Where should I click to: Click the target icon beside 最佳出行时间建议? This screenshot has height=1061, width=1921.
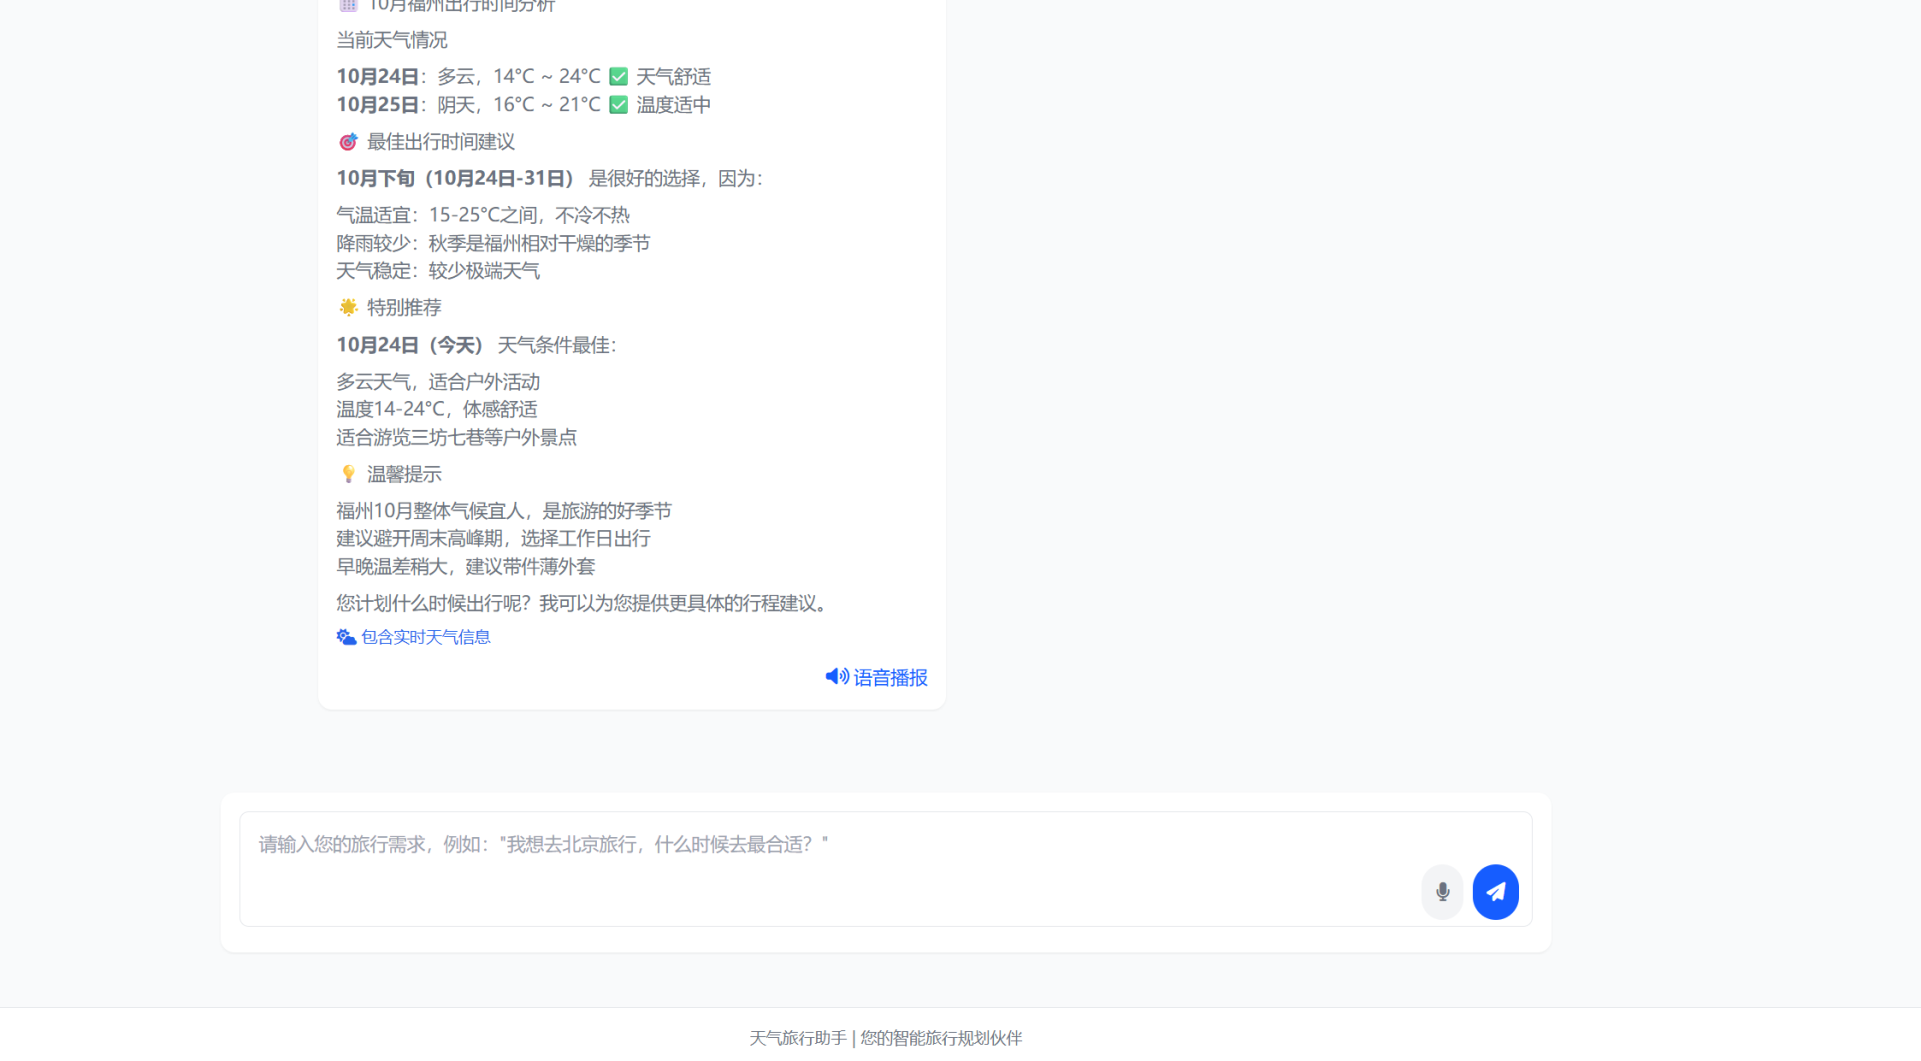click(x=348, y=142)
